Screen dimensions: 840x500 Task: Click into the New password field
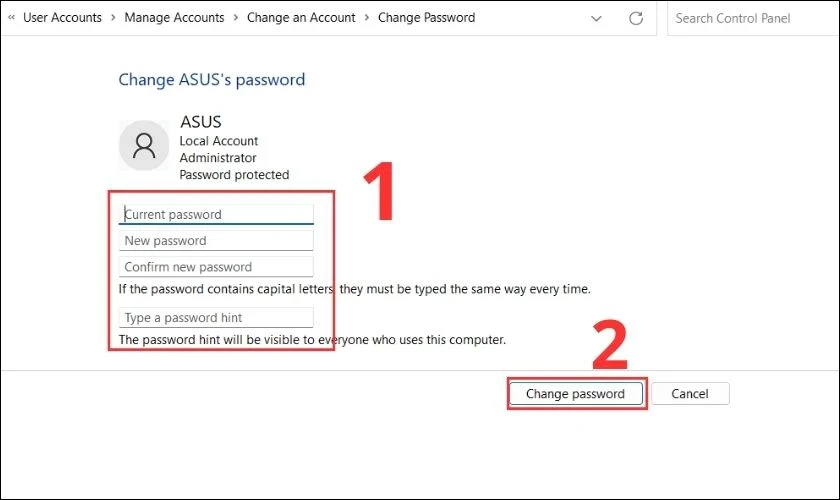(x=216, y=241)
